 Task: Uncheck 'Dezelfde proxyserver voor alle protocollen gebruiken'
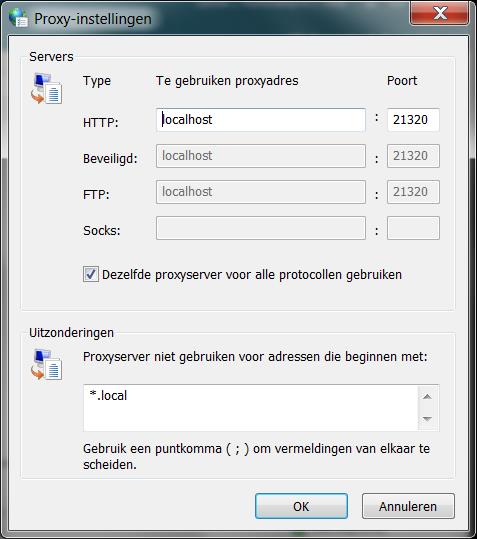[91, 274]
